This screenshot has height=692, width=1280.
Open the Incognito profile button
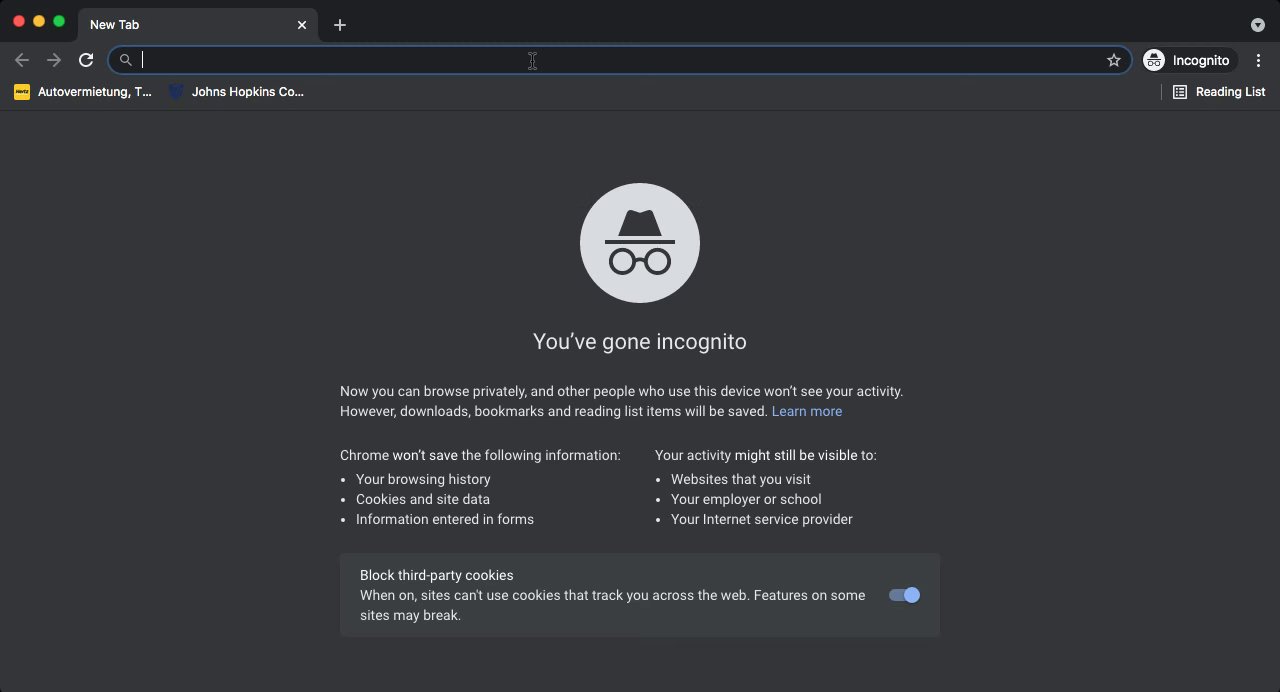(1188, 61)
